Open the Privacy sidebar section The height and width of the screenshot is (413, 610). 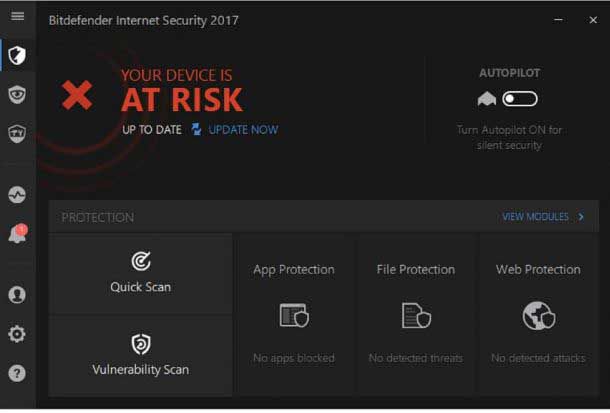coord(17,94)
